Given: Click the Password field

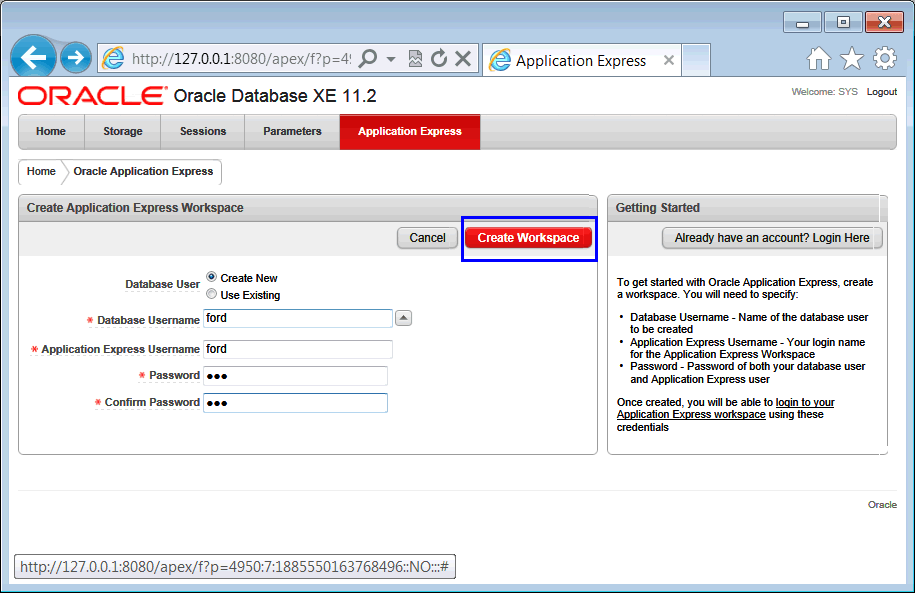Looking at the screenshot, I should (x=295, y=376).
